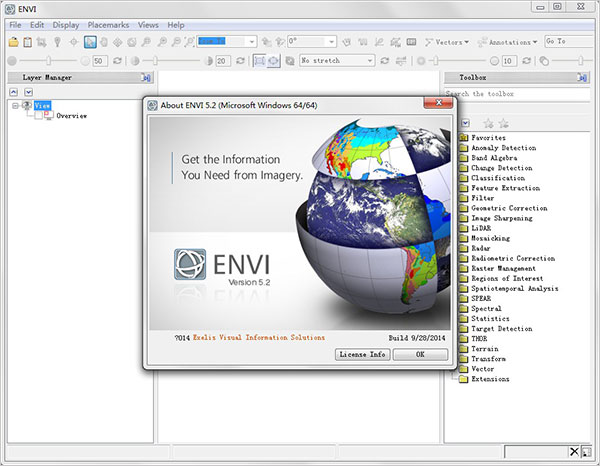Select the Zoom magnifier tool
Viewport: 600px width, 466px height.
tap(146, 42)
